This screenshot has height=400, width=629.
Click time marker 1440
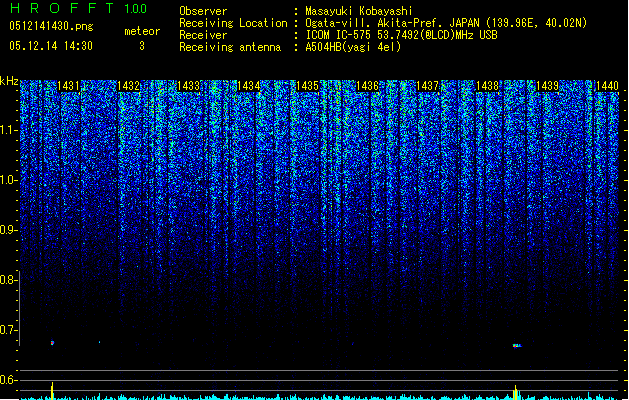pyautogui.click(x=607, y=86)
